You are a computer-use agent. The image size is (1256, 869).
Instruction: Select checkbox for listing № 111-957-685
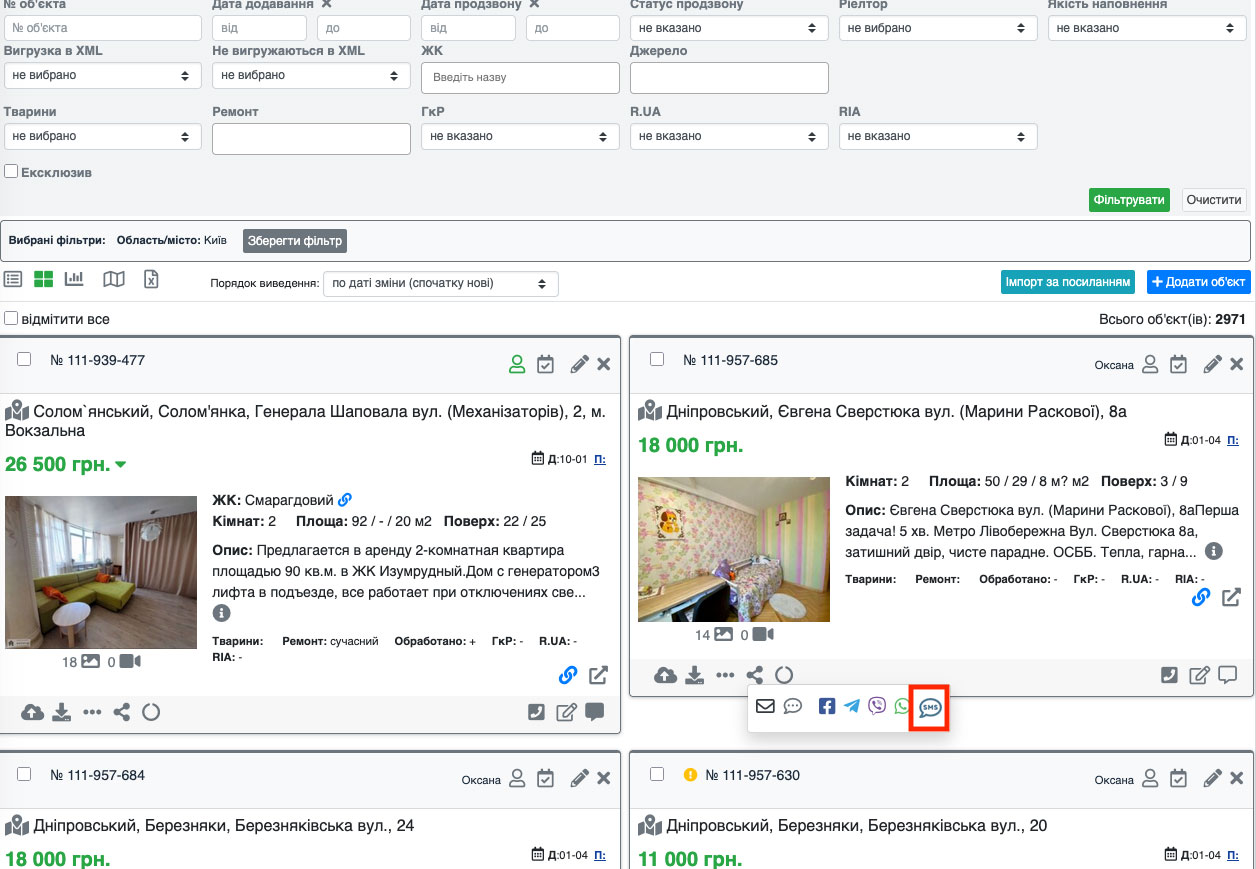(657, 359)
